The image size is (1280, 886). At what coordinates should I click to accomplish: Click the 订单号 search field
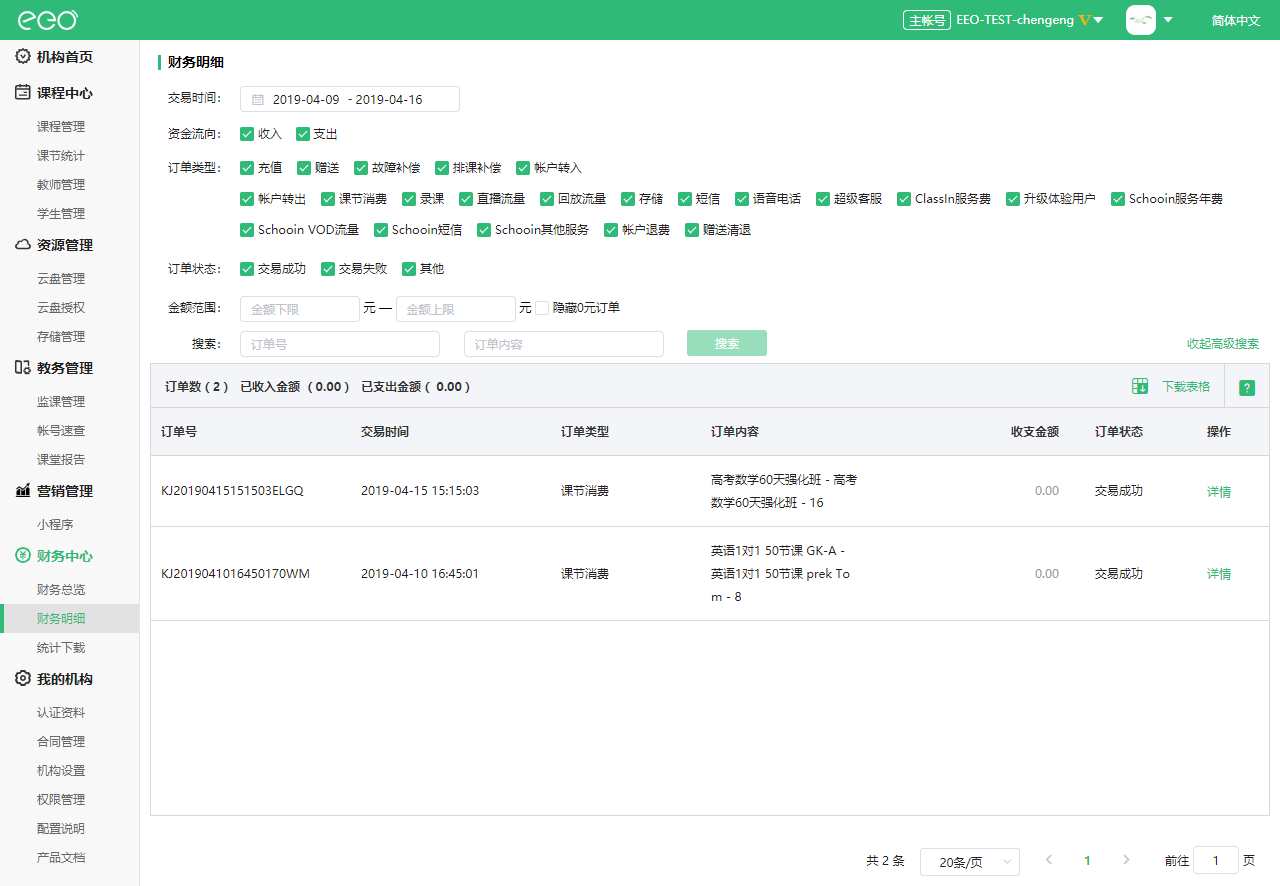pos(340,344)
